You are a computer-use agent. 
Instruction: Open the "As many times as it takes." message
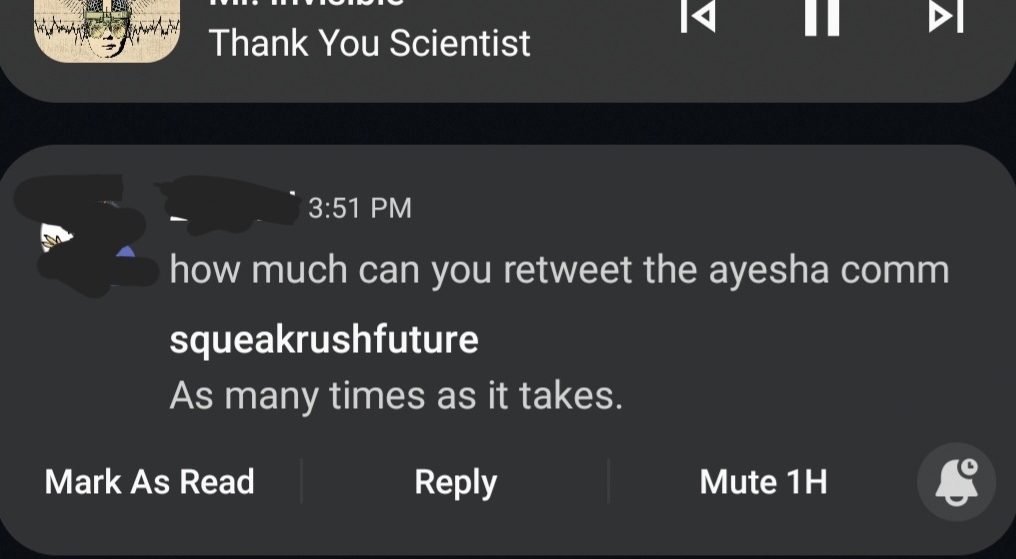[396, 396]
